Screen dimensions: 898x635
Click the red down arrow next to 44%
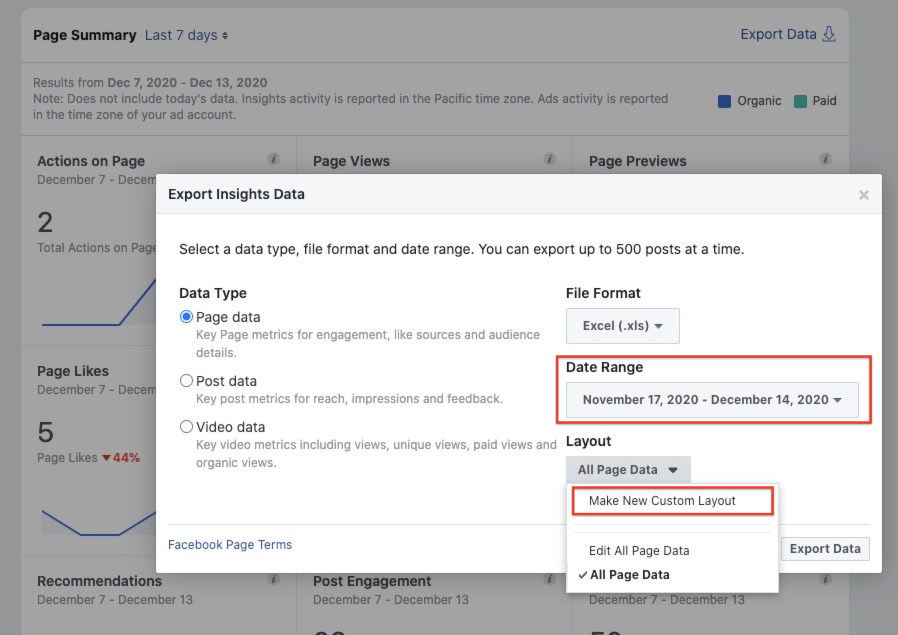coord(106,458)
